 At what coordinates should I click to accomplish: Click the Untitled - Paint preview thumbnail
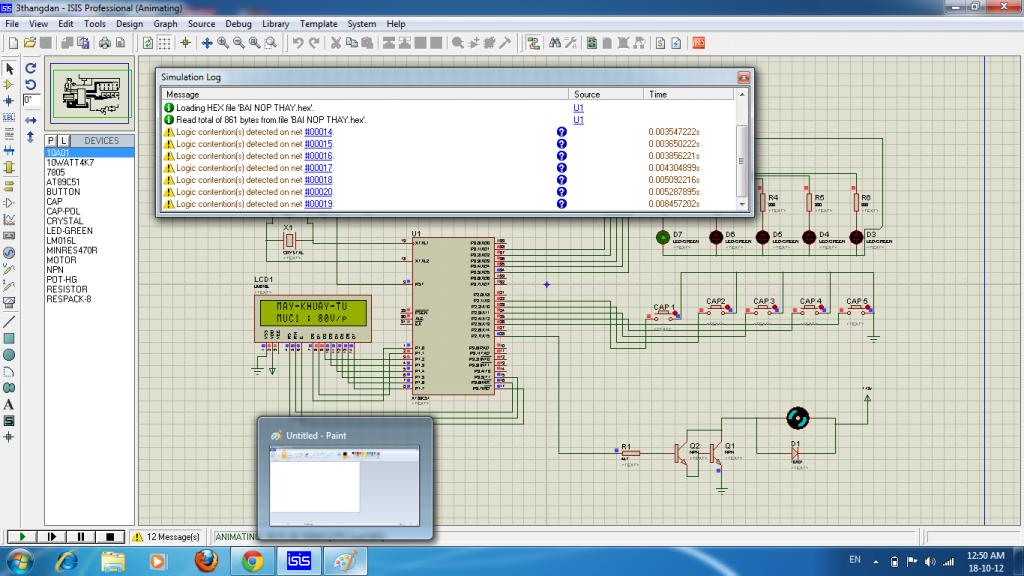click(x=345, y=486)
